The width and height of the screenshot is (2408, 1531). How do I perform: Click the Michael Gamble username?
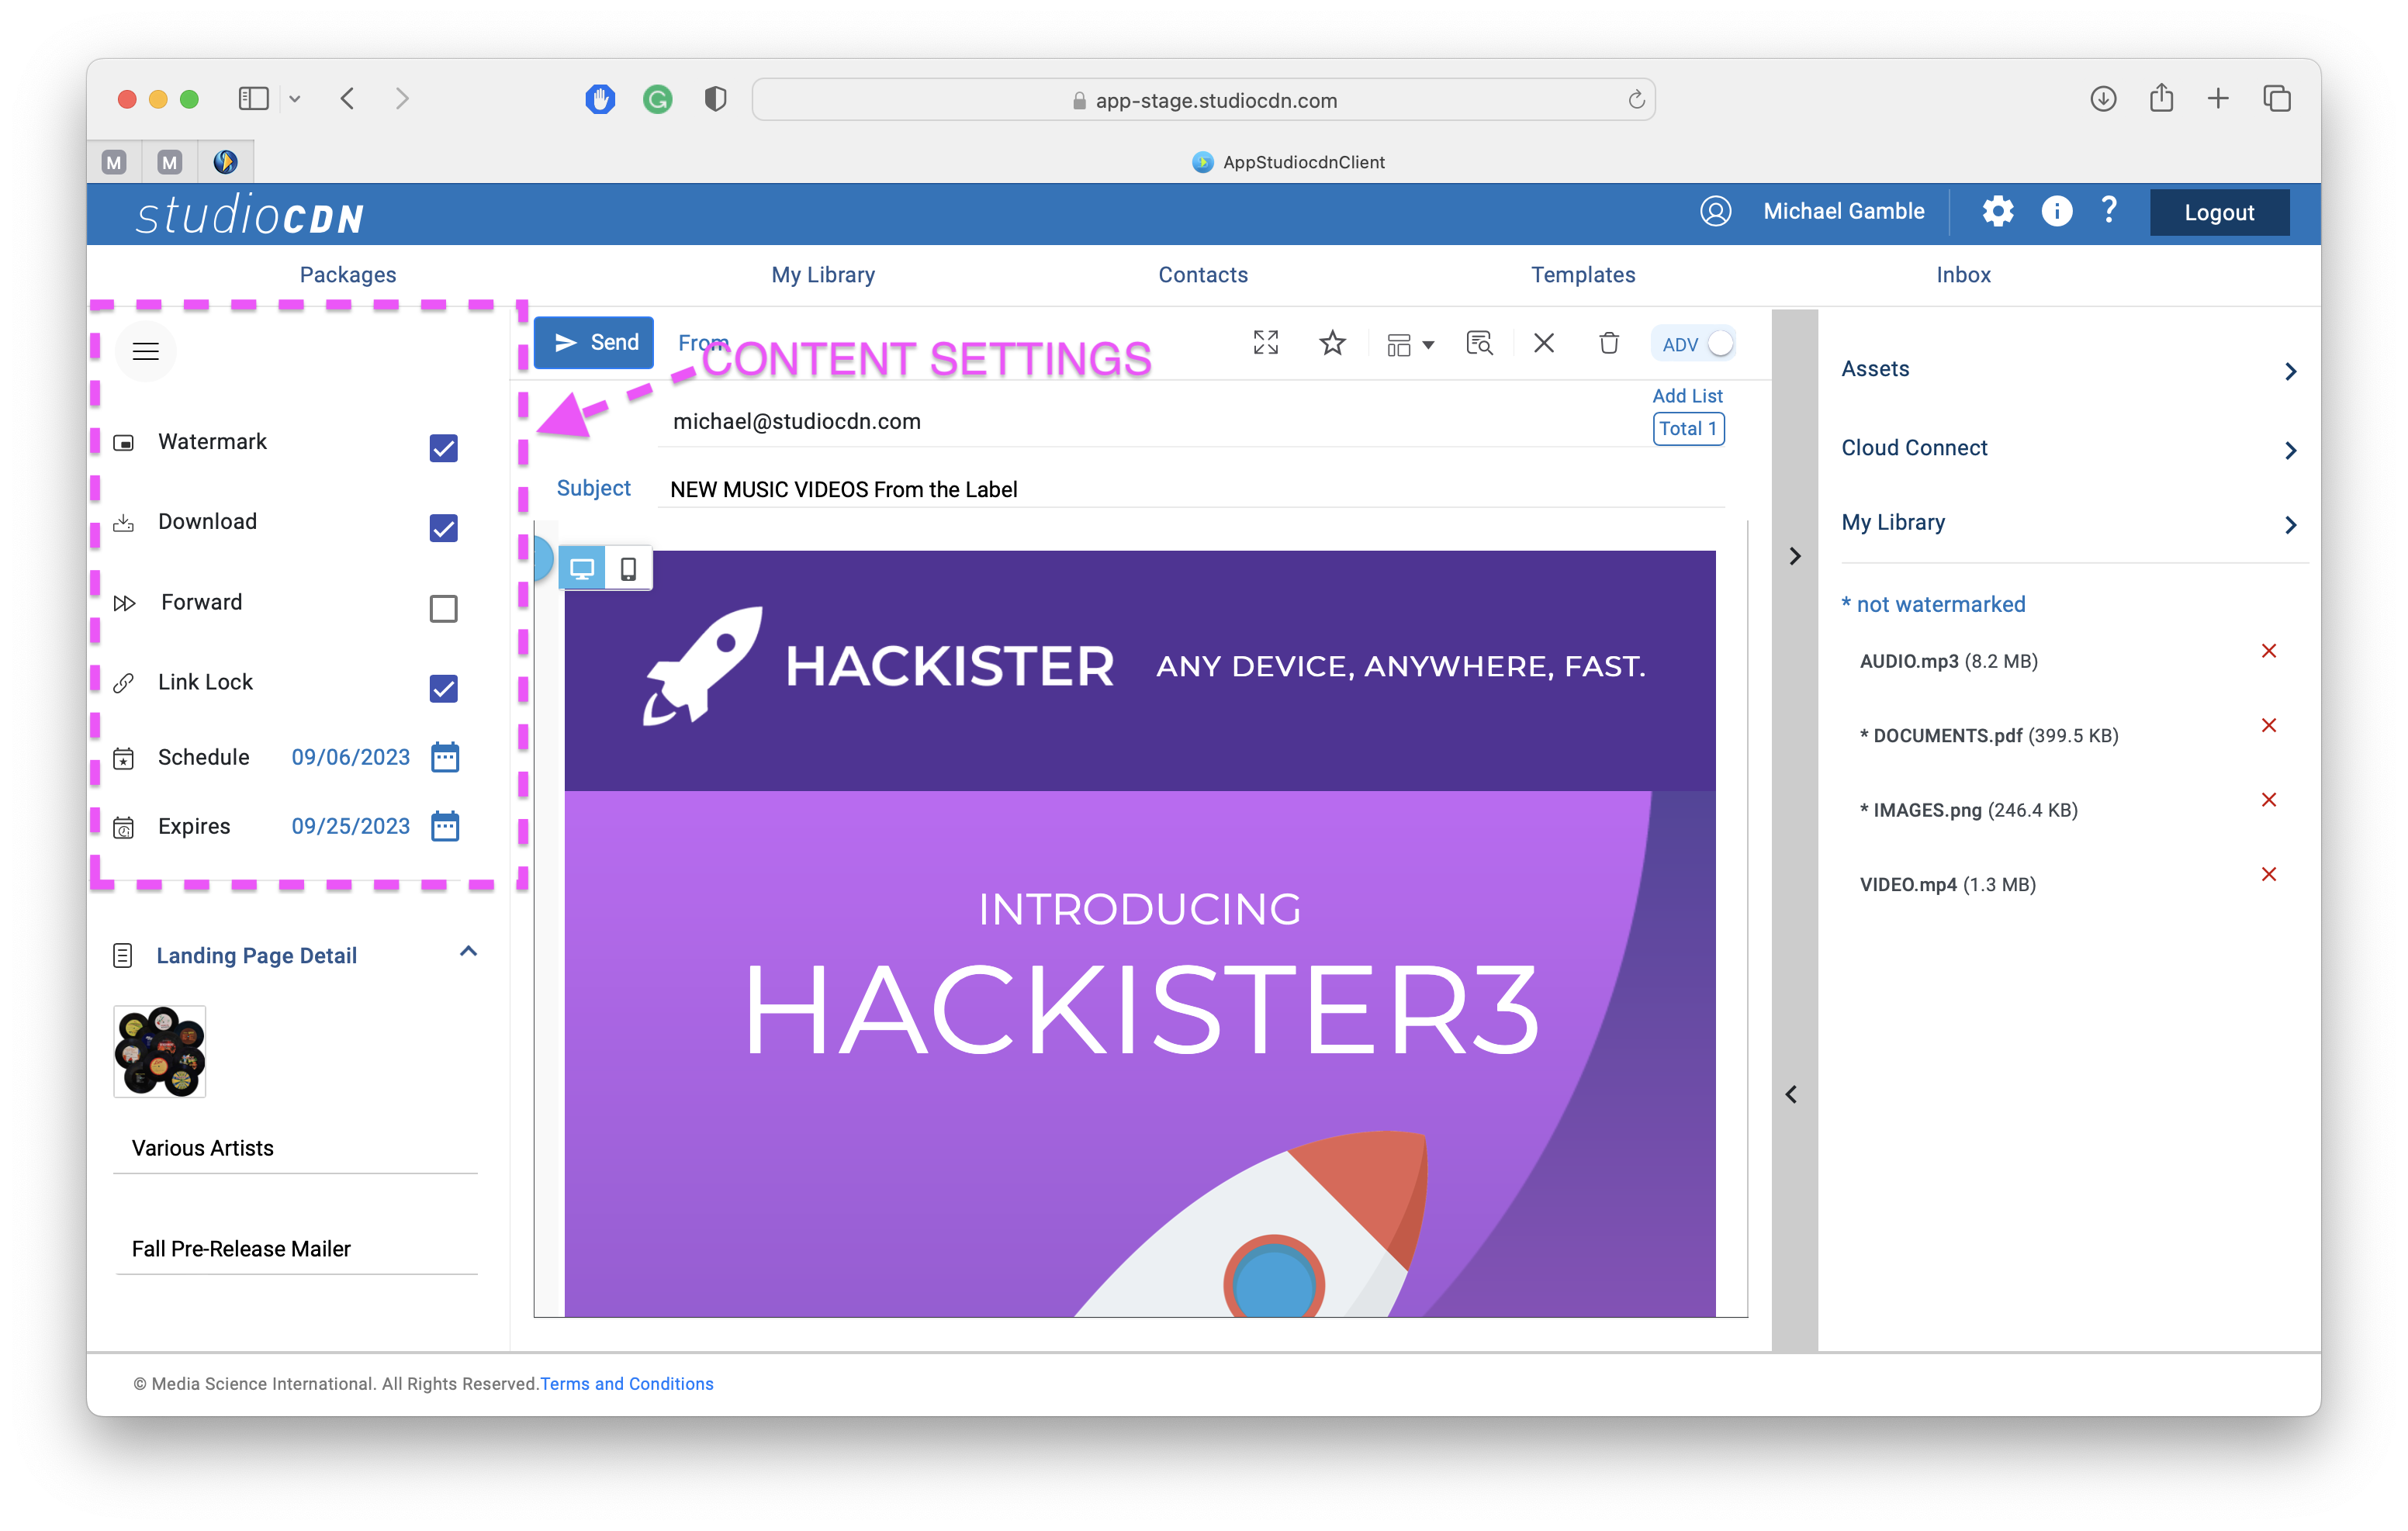tap(1844, 211)
